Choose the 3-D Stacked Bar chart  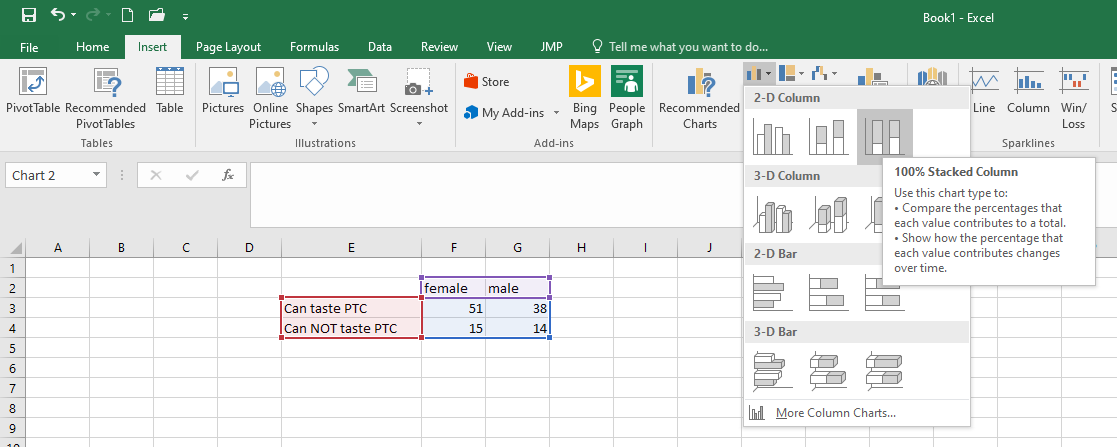tap(828, 370)
